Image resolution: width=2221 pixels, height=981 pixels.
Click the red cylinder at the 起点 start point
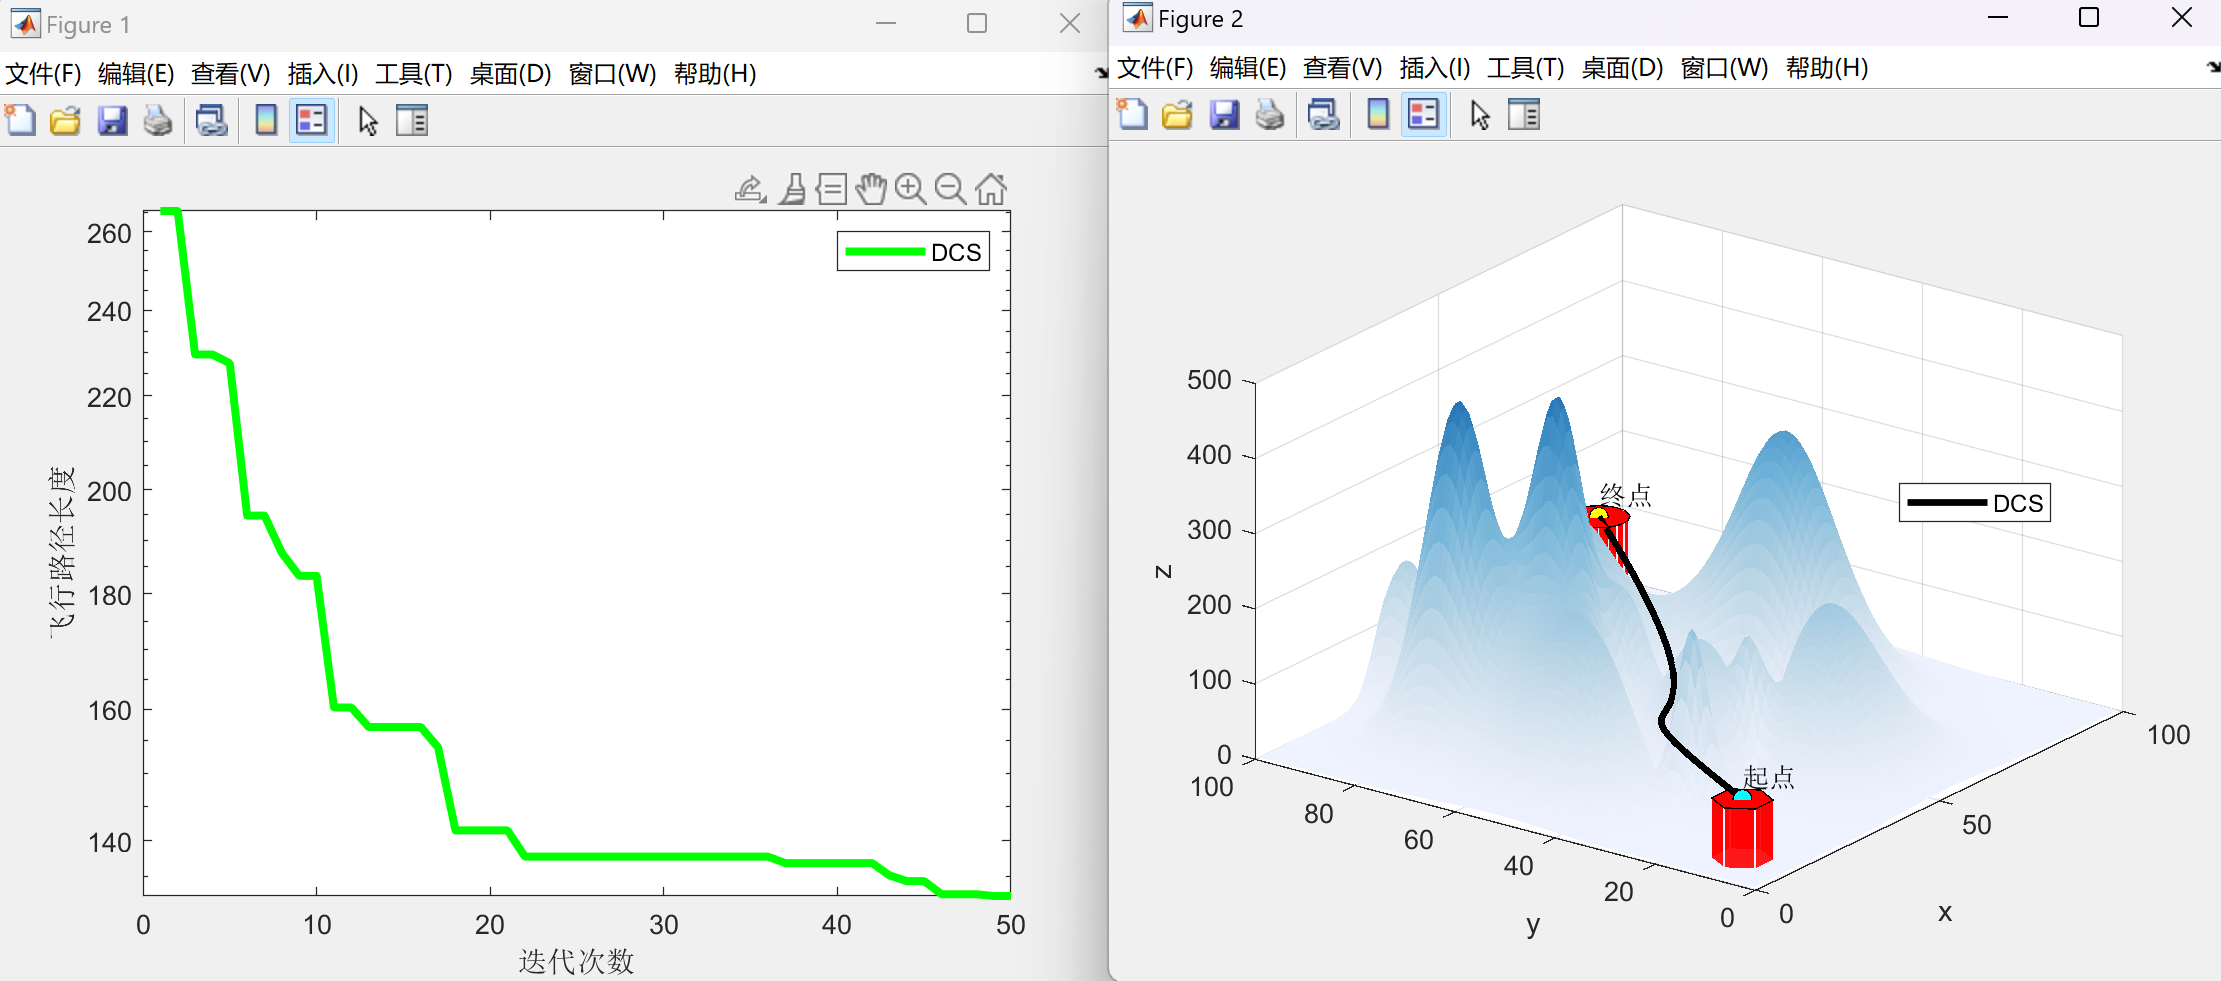coord(1742,832)
